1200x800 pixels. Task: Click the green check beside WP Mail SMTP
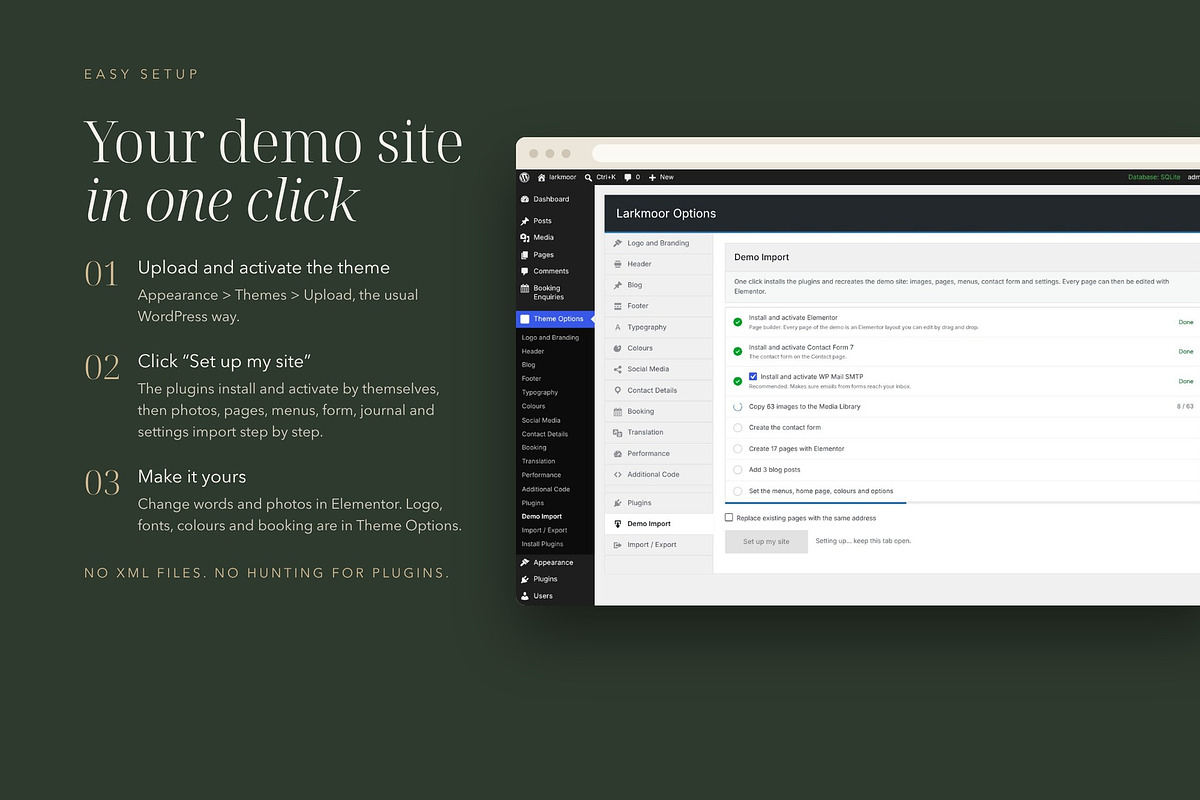[x=738, y=381]
